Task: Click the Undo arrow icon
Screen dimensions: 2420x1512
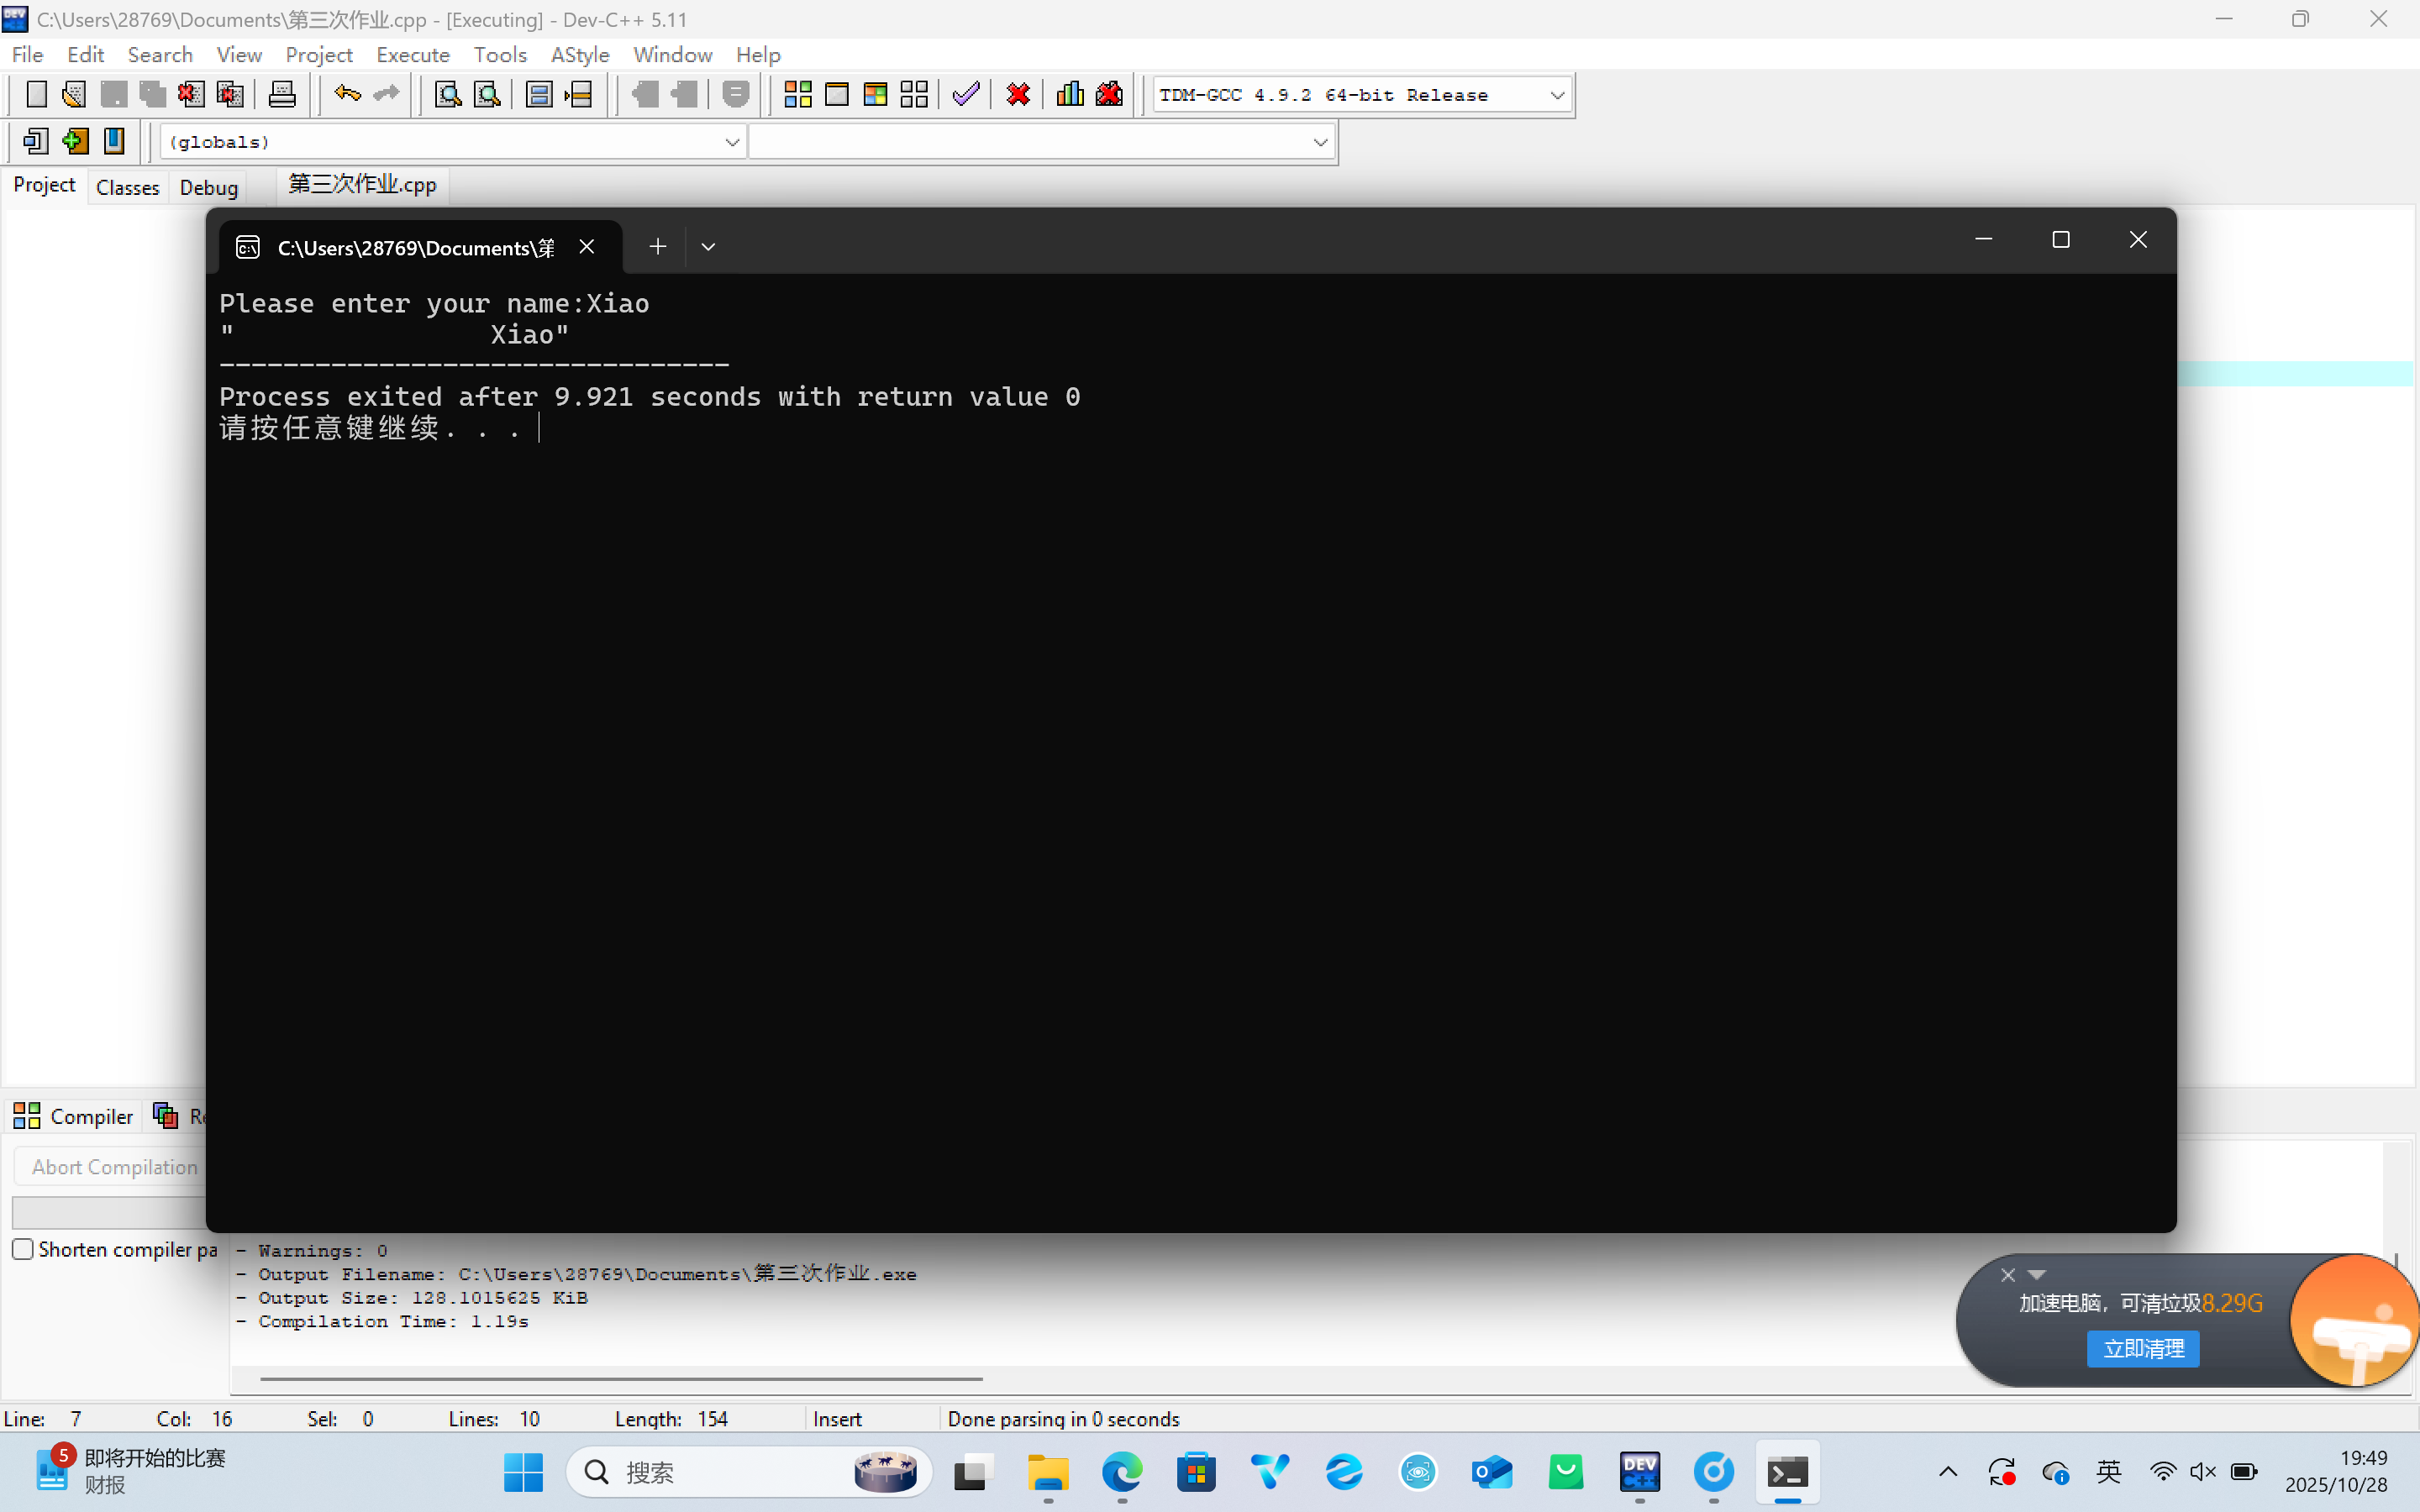Action: 347,95
